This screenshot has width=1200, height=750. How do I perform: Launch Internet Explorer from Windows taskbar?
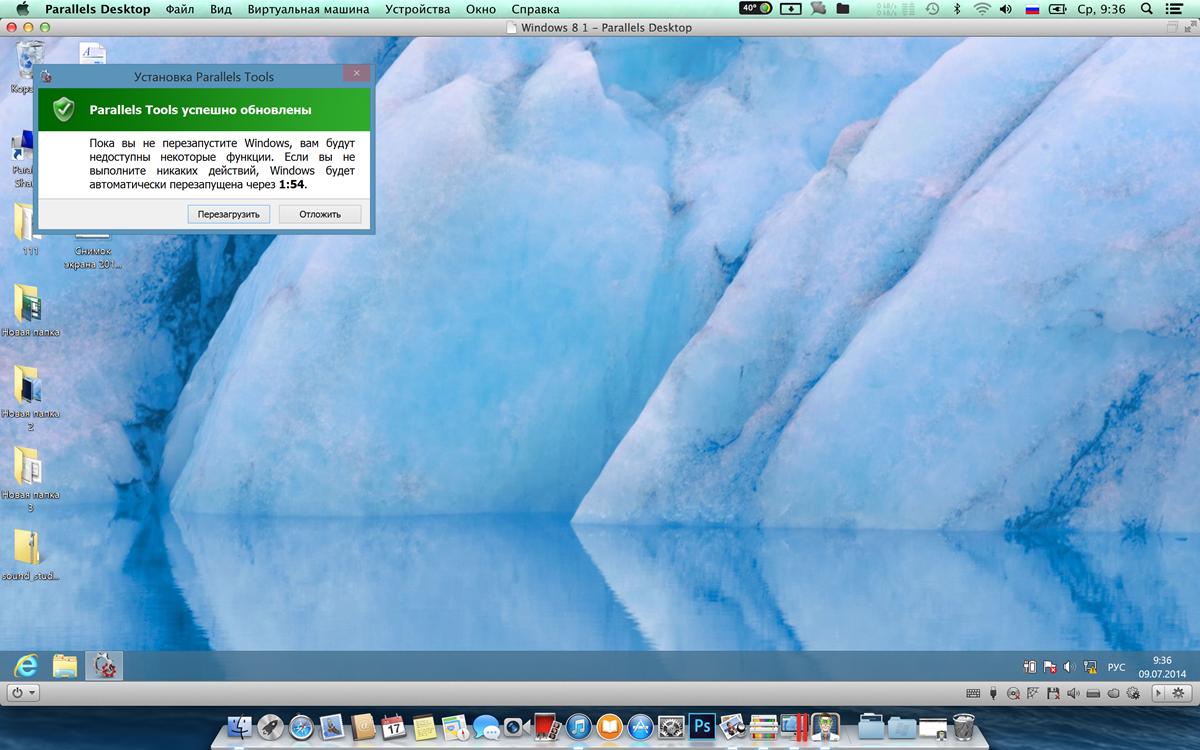click(x=25, y=666)
